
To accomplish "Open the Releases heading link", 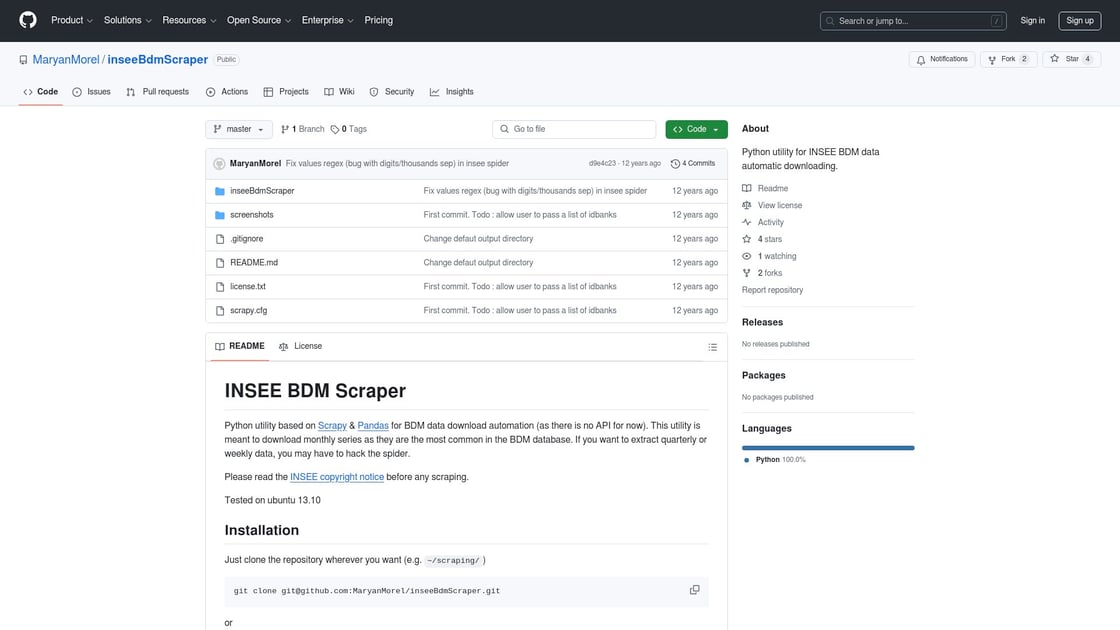I will [x=762, y=322].
